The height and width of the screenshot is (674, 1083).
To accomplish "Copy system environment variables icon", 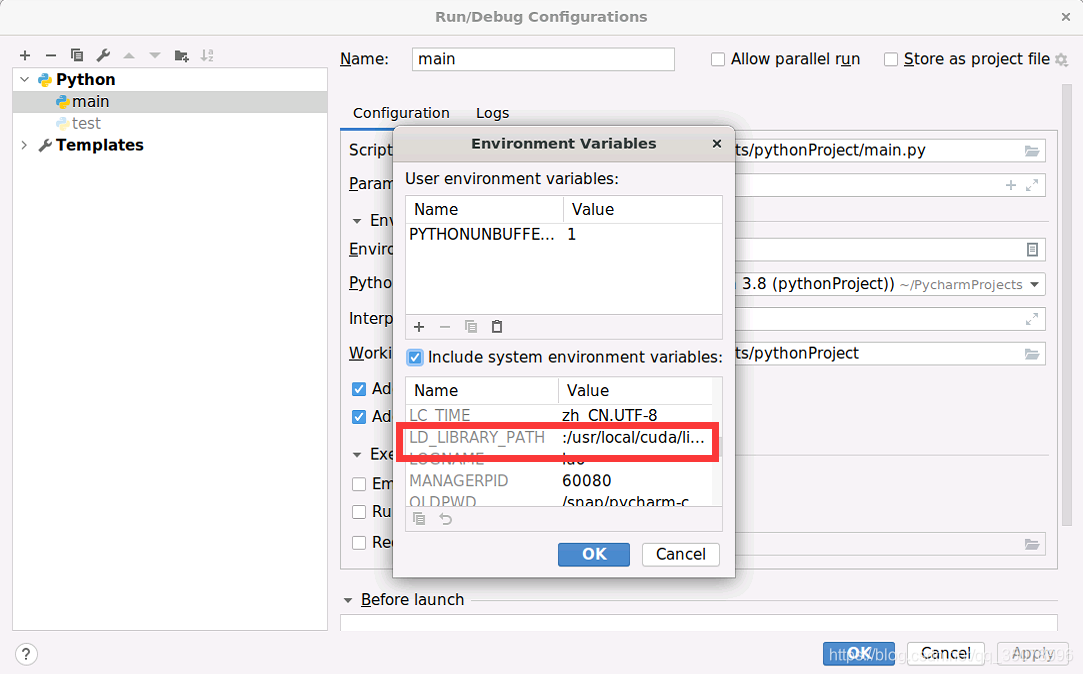I will 419,519.
